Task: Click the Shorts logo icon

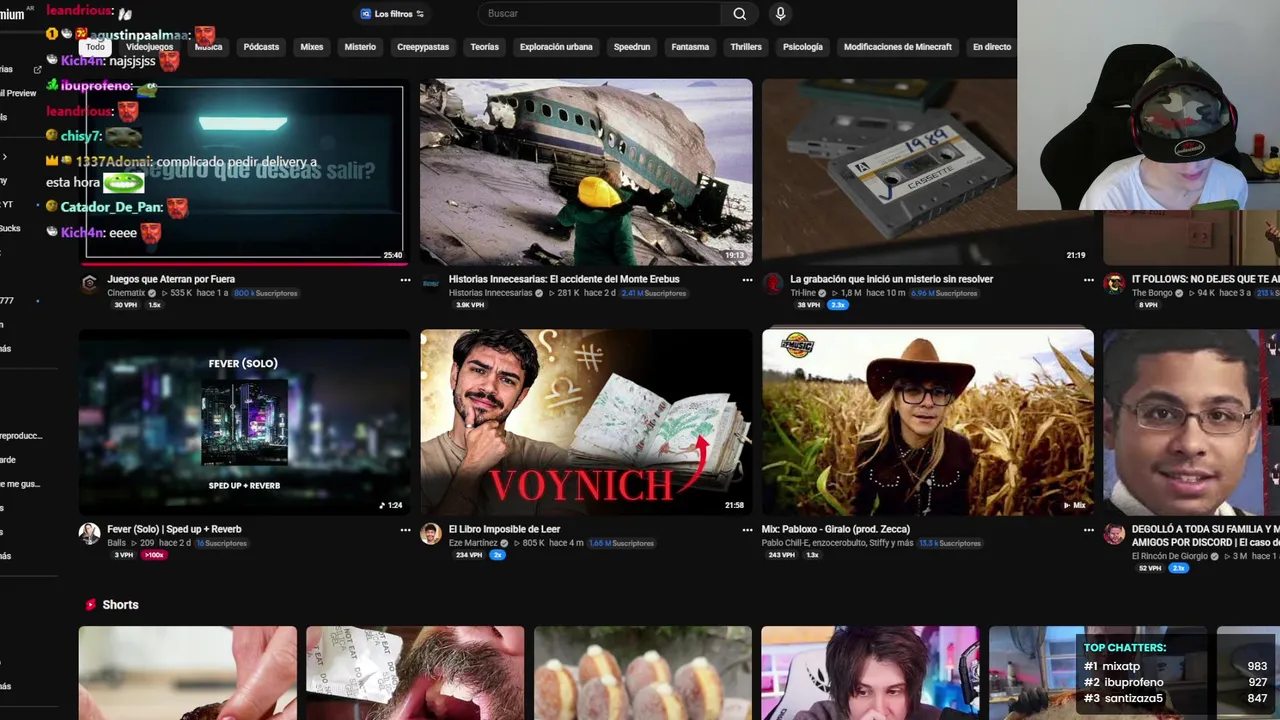Action: (x=91, y=605)
